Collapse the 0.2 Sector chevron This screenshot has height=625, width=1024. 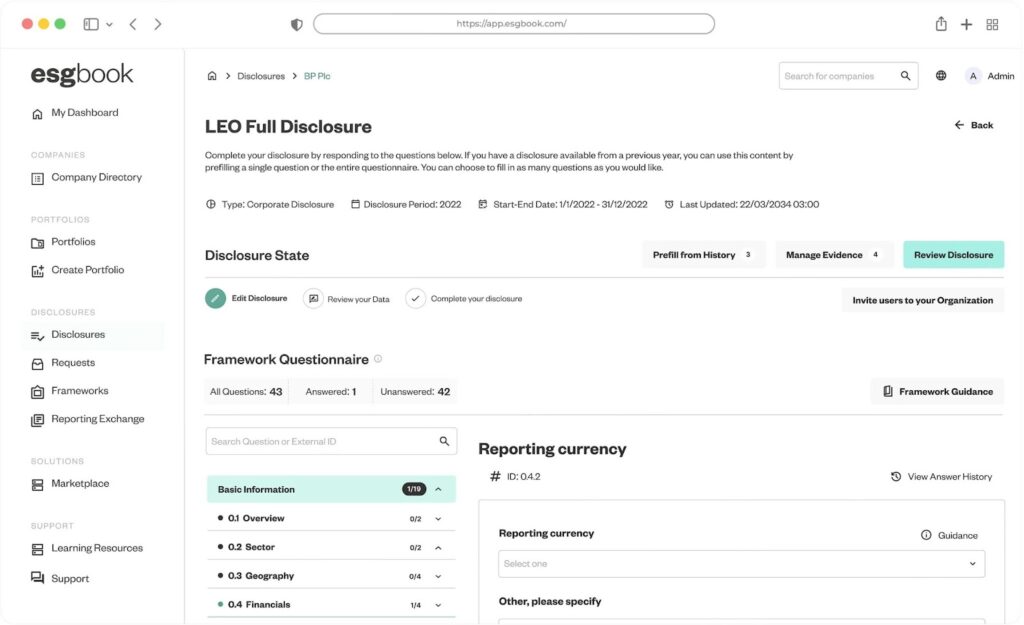[x=438, y=547]
